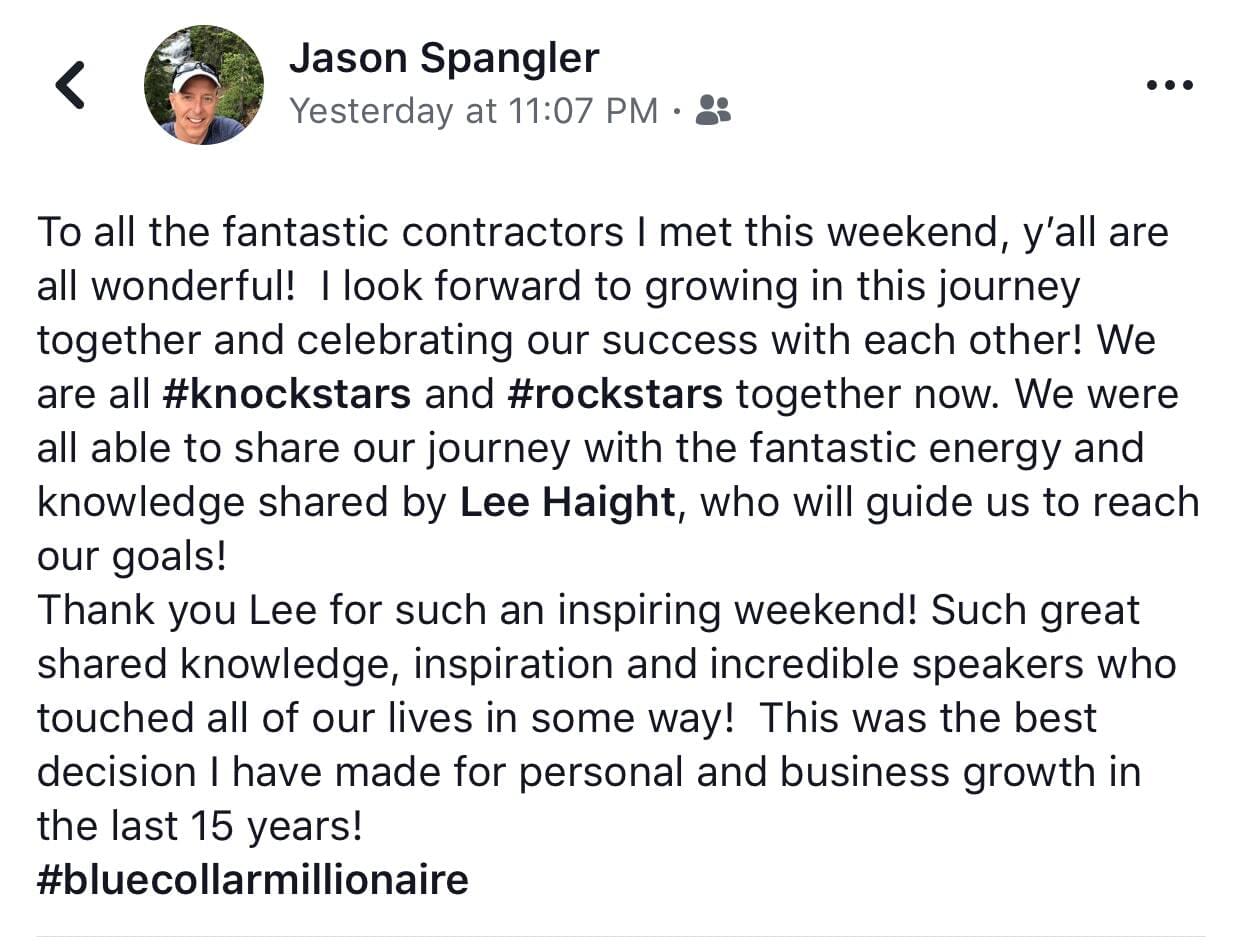Visit the tagged Lee Haight profile
Image resolution: width=1242 pixels, height=945 pixels.
[x=568, y=502]
